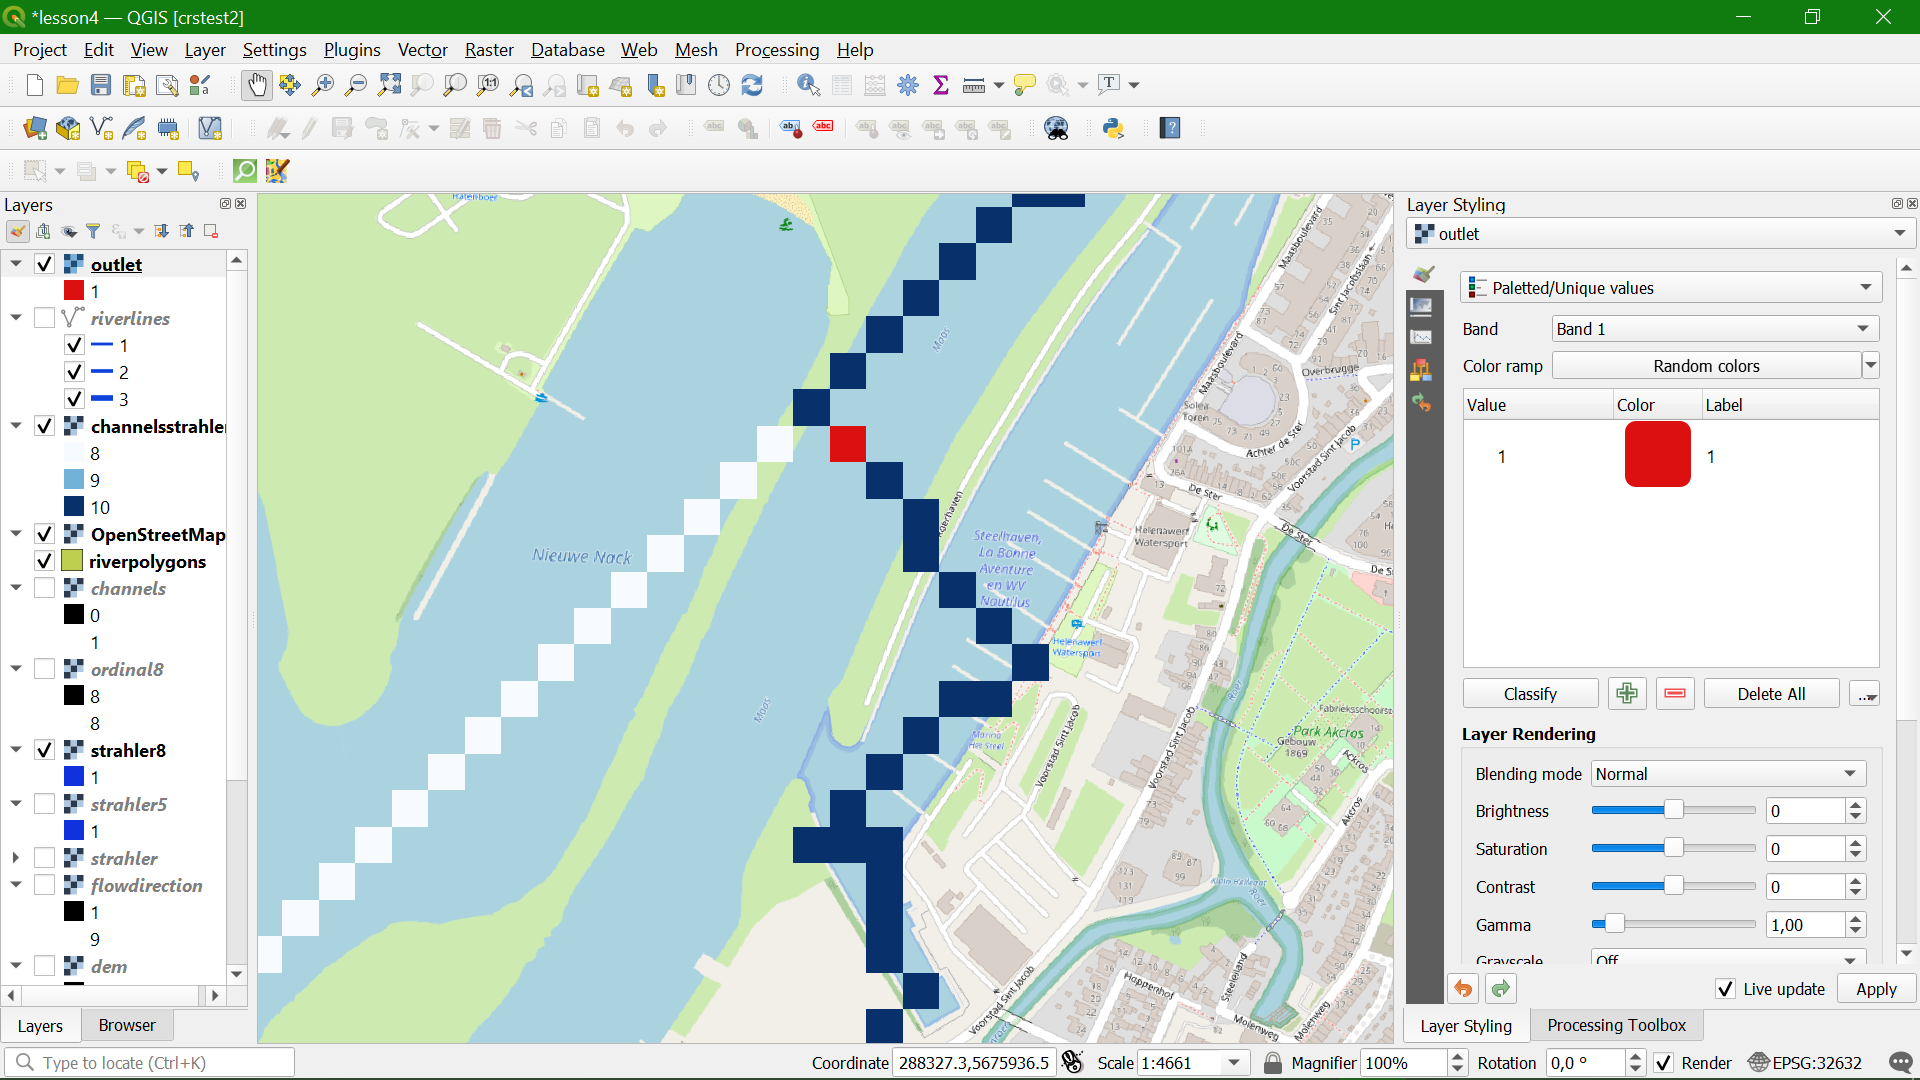Open the attribute table
The width and height of the screenshot is (1920, 1080).
(x=841, y=85)
